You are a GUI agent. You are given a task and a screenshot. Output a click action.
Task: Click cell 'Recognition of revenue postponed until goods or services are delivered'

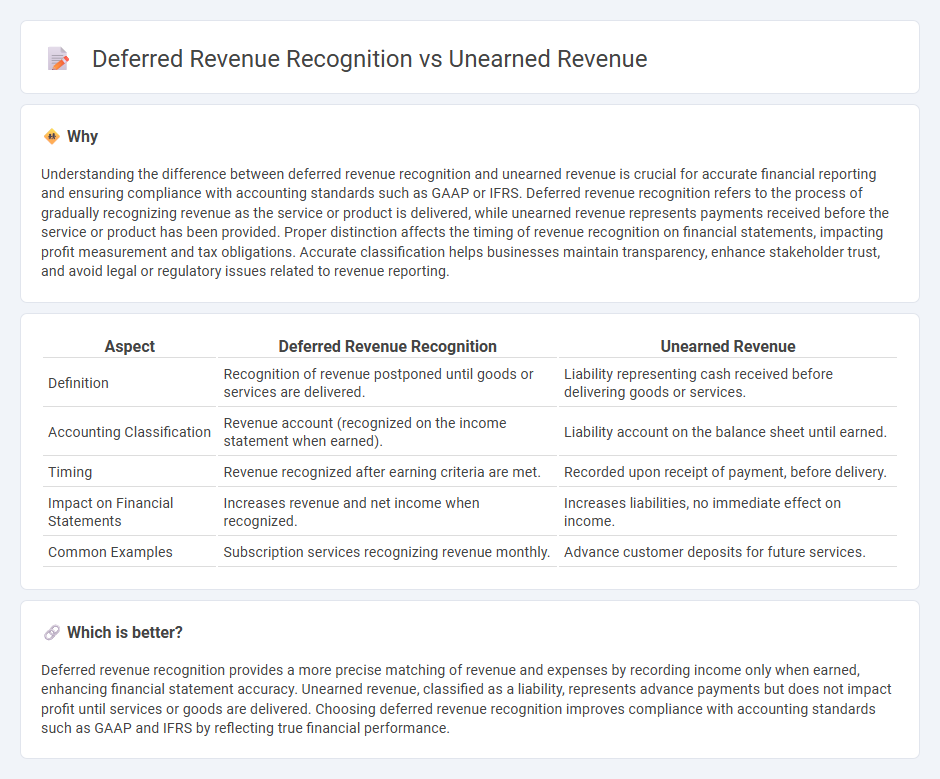(387, 383)
